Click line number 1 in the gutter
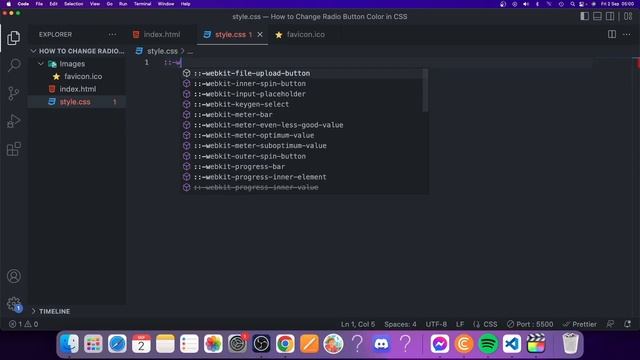640x360 pixels. (147, 62)
